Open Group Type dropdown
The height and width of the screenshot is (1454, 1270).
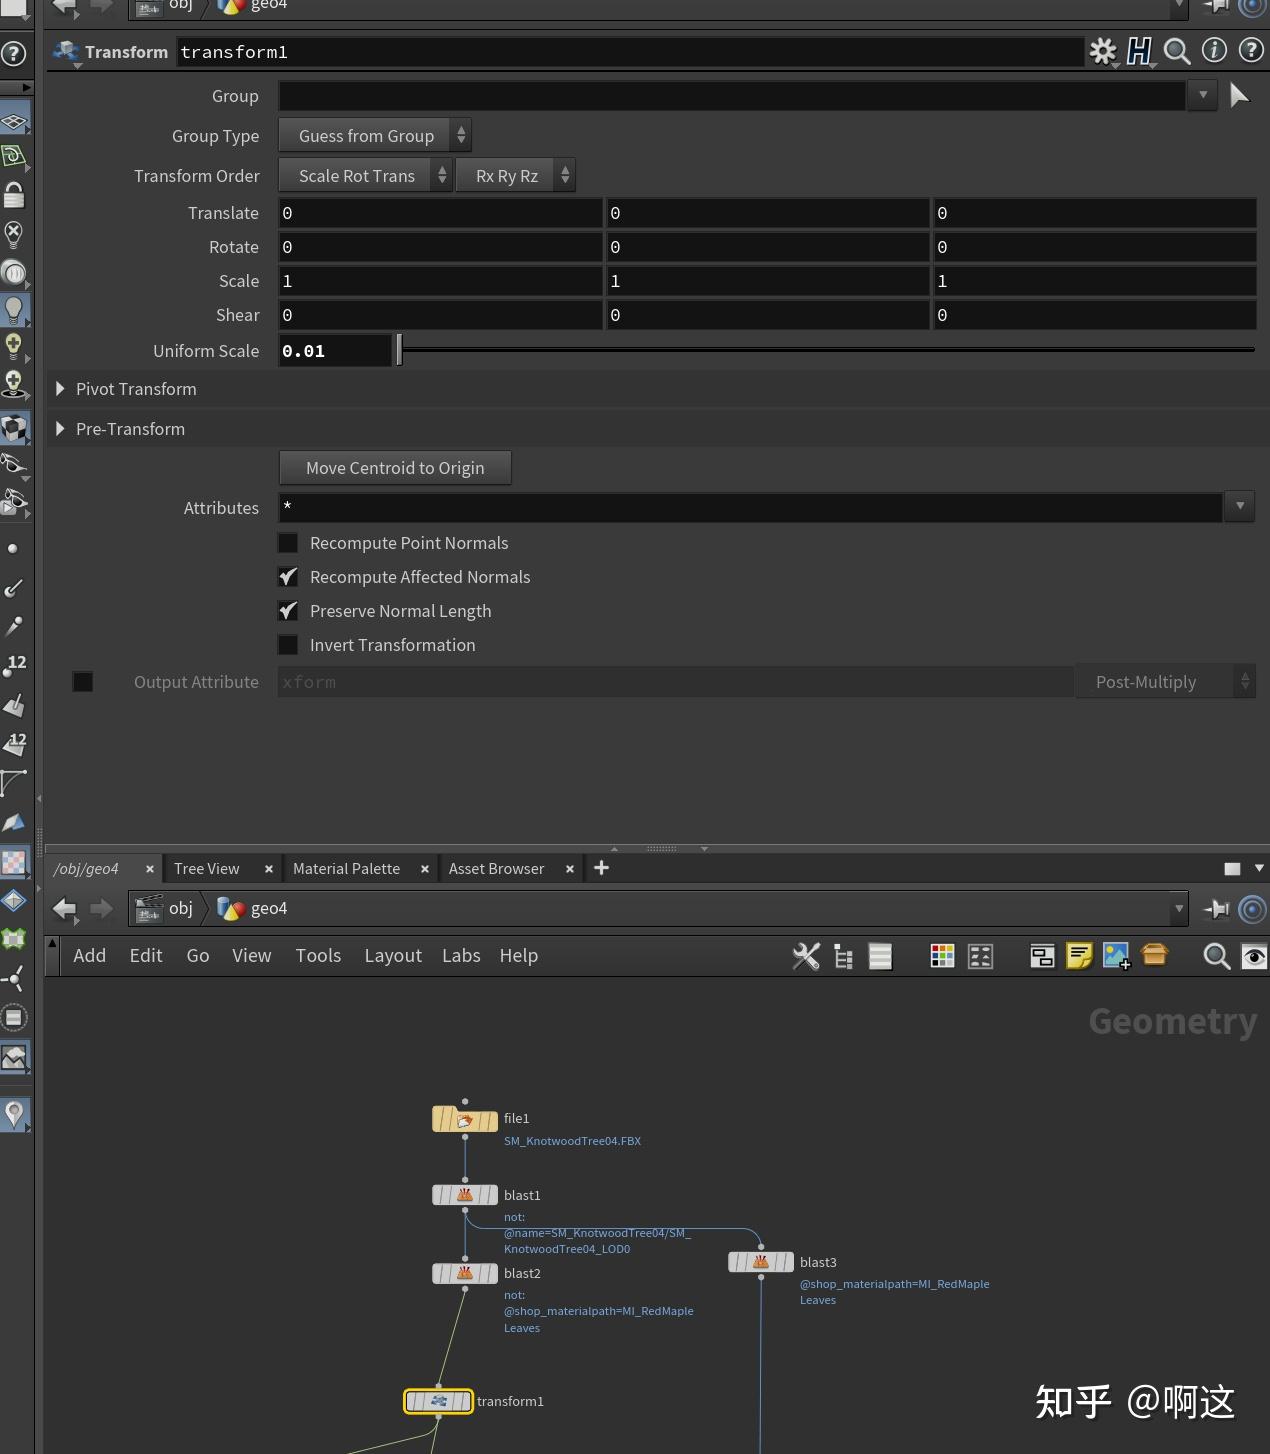point(374,136)
